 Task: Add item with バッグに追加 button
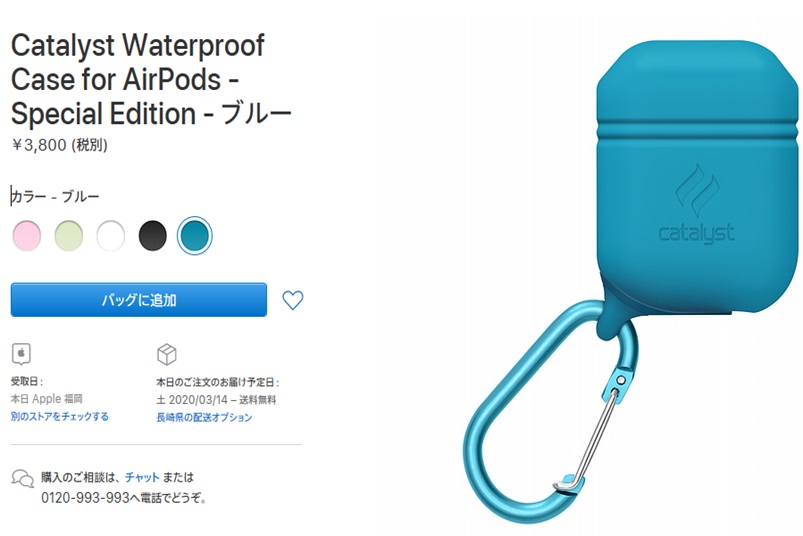pyautogui.click(x=139, y=300)
